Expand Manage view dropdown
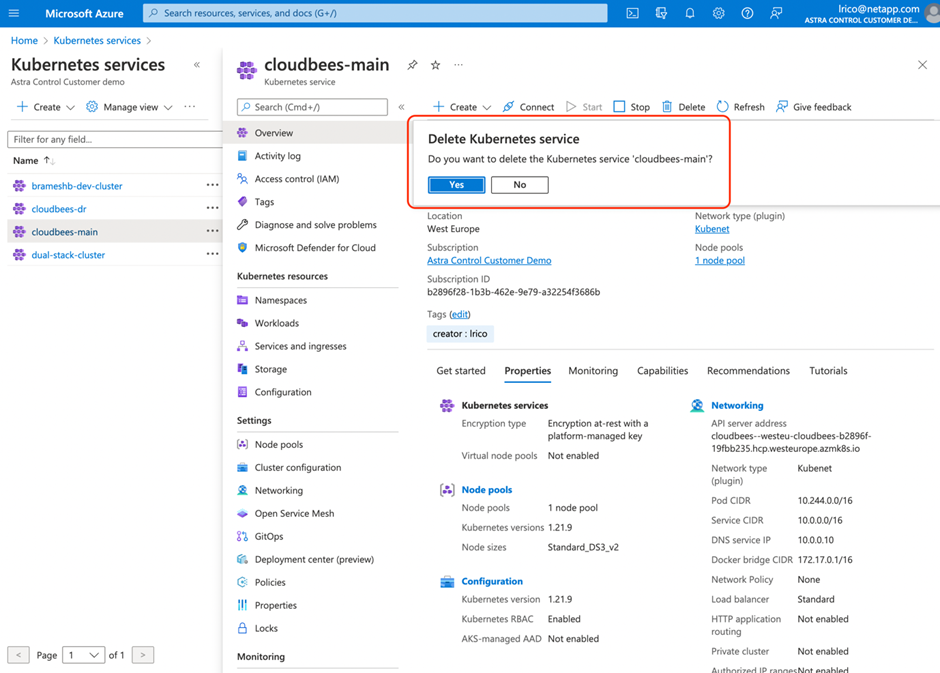Viewport: 940px width, 673px height. [129, 107]
